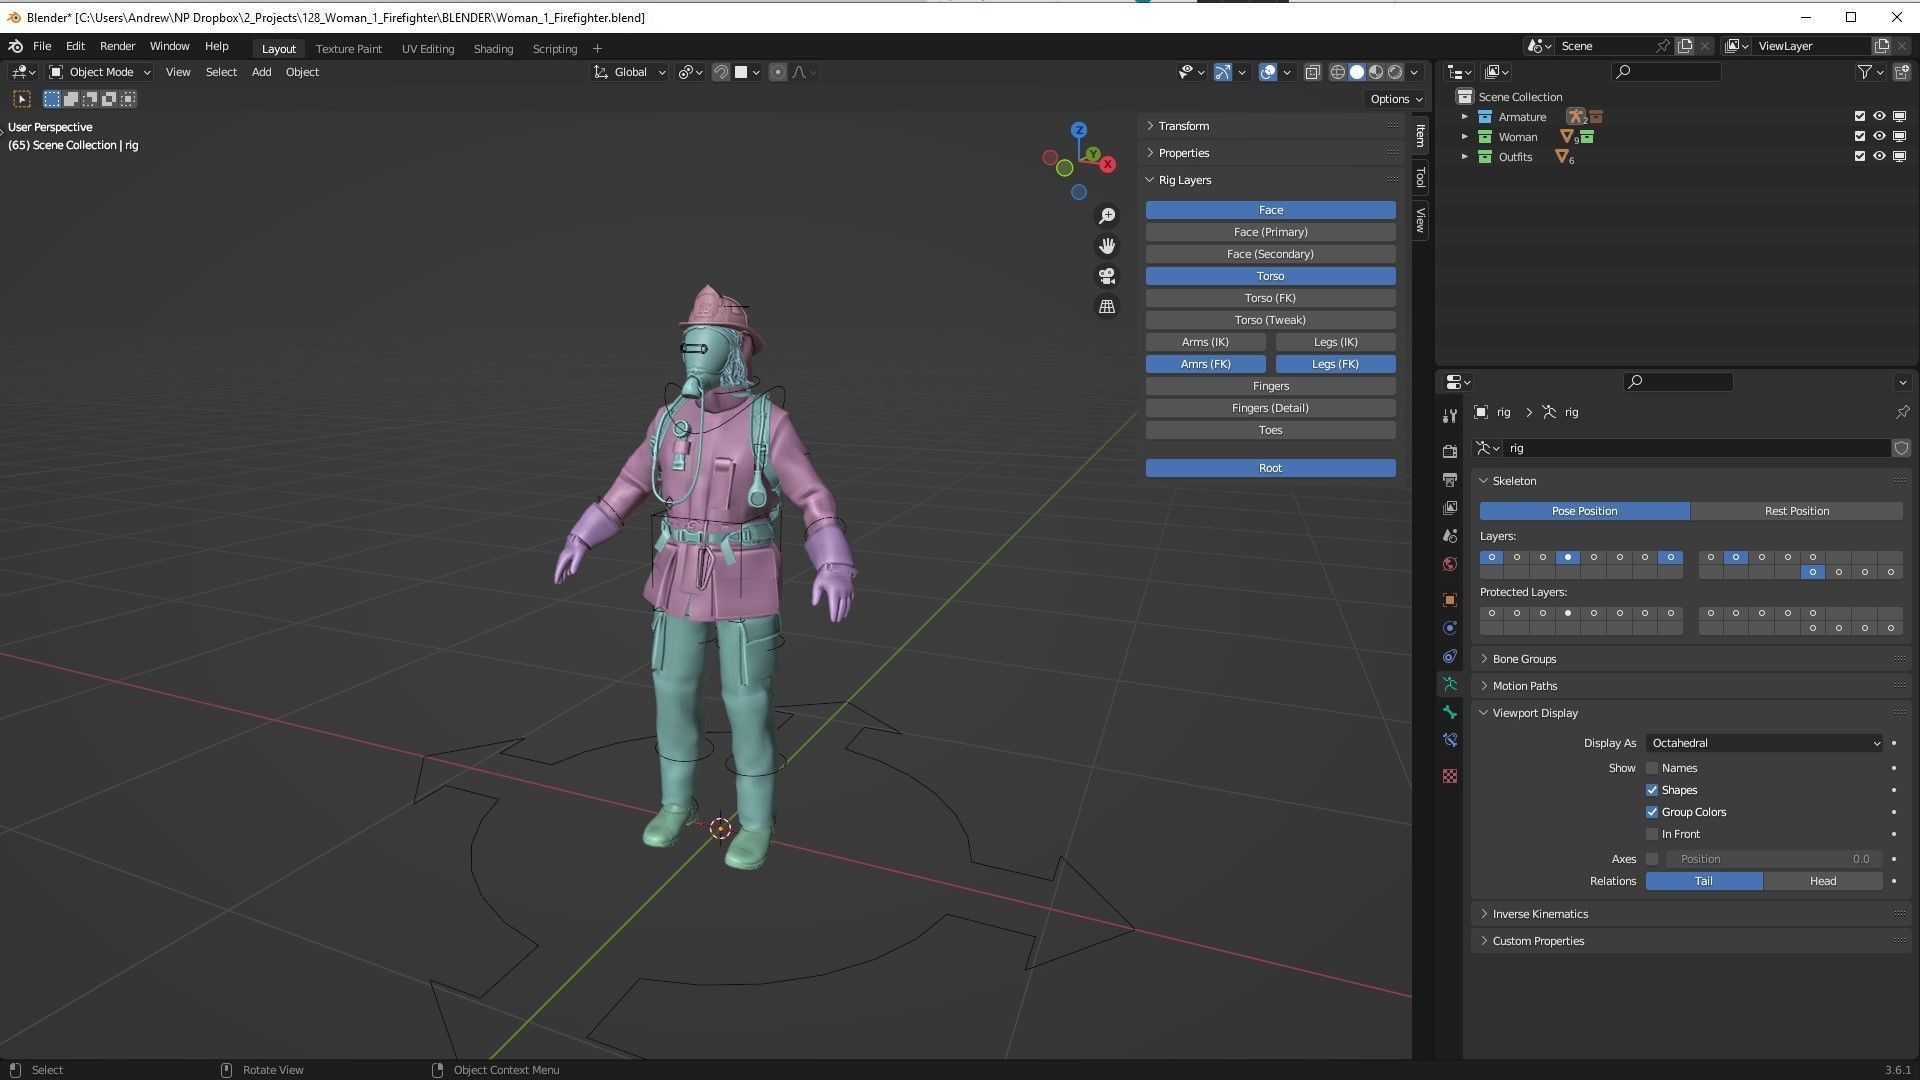The width and height of the screenshot is (1920, 1080).
Task: Open the Render menu
Action: tap(117, 46)
